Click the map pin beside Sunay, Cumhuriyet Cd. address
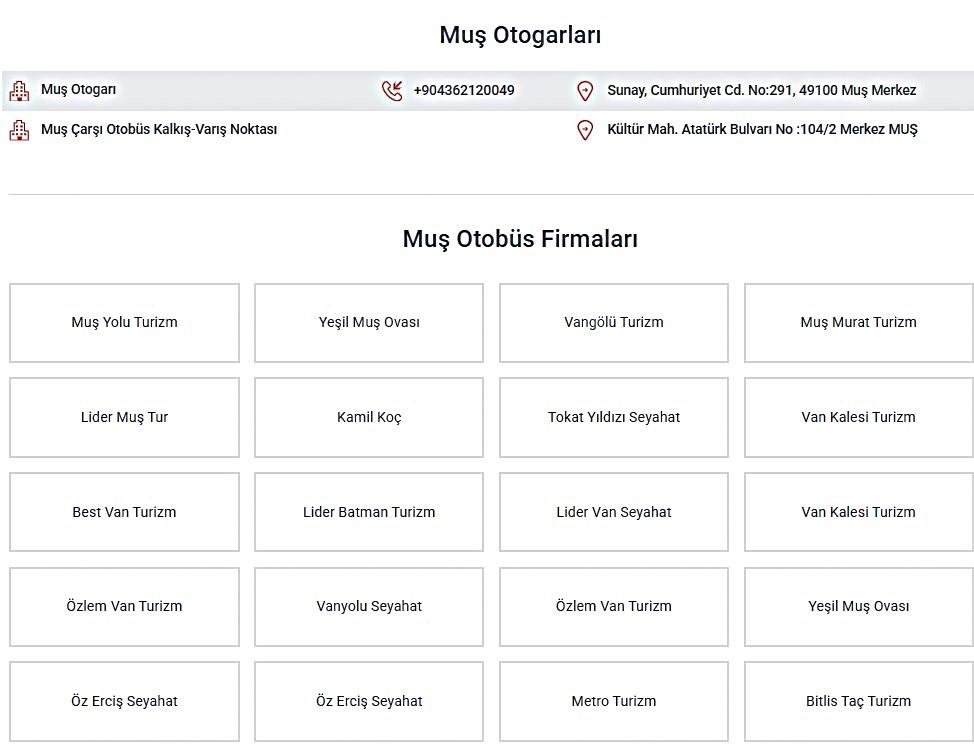The image size is (974, 745). click(585, 91)
